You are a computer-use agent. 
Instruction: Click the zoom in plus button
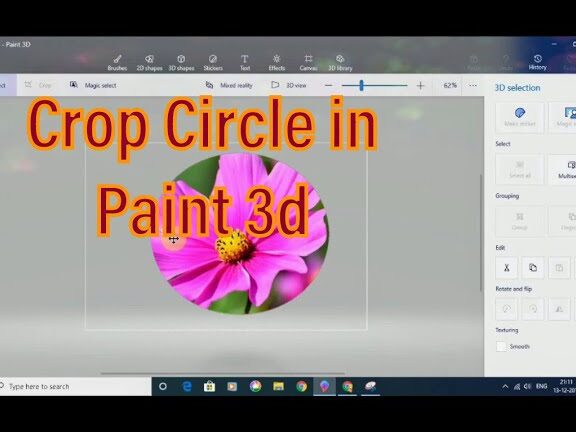pos(420,86)
